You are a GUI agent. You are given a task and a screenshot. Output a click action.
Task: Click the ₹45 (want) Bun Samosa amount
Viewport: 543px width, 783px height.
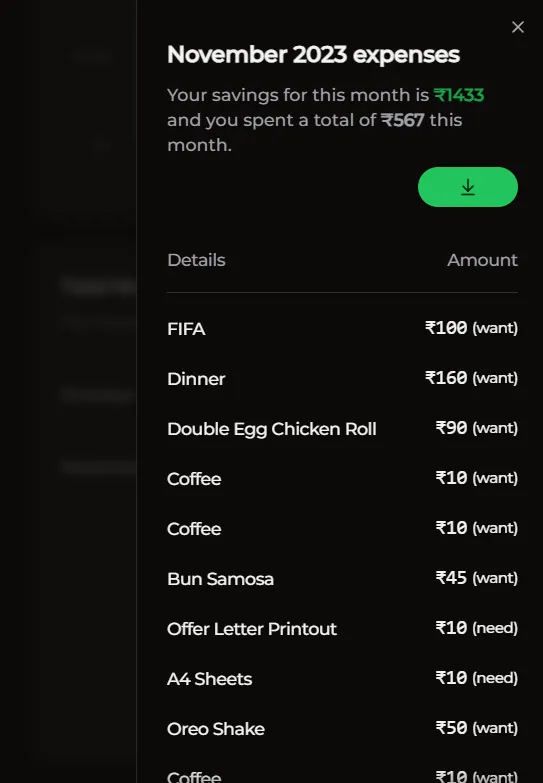(477, 578)
